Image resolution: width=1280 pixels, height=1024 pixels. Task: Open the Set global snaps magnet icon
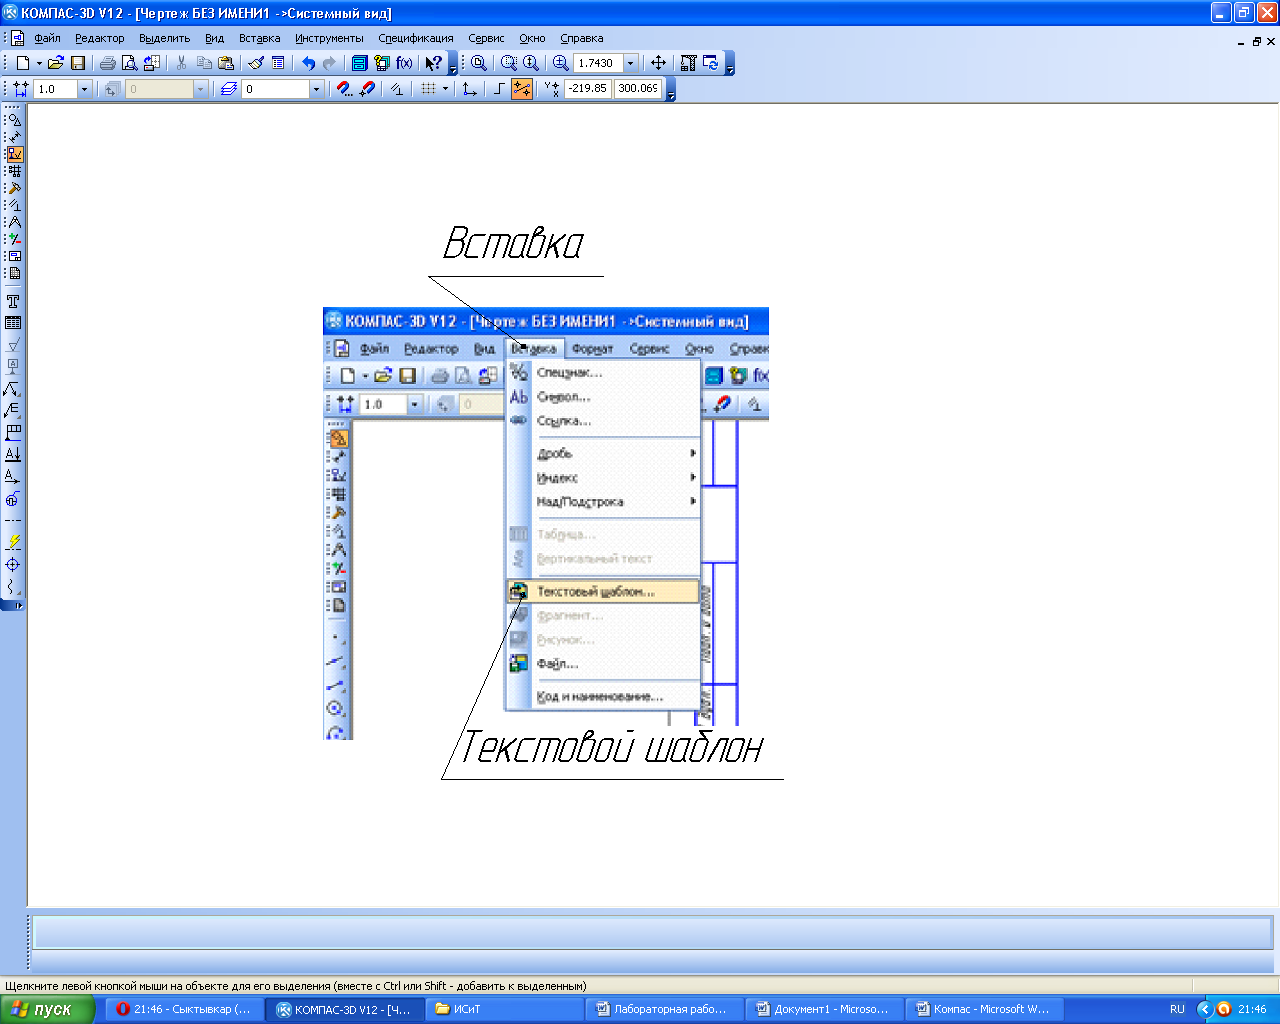[x=345, y=89]
